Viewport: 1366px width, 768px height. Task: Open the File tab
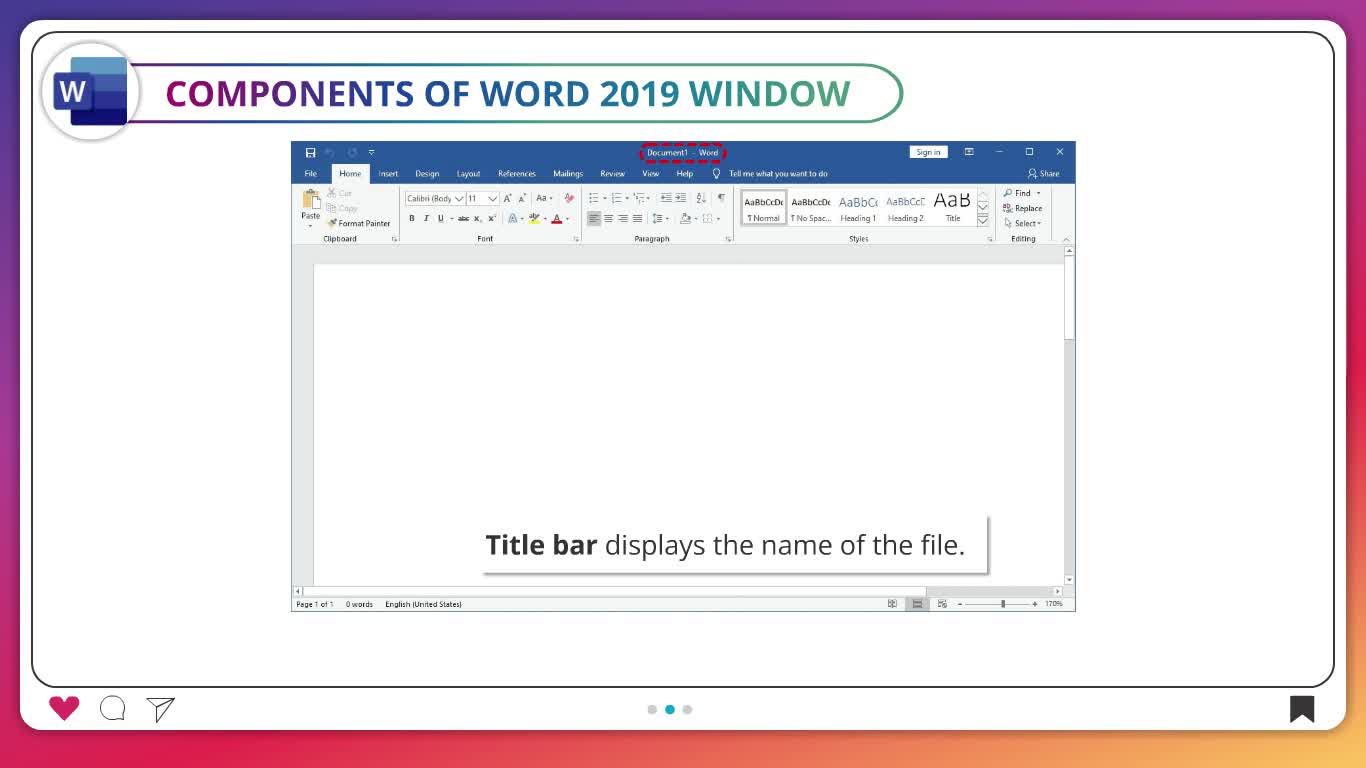tap(311, 174)
